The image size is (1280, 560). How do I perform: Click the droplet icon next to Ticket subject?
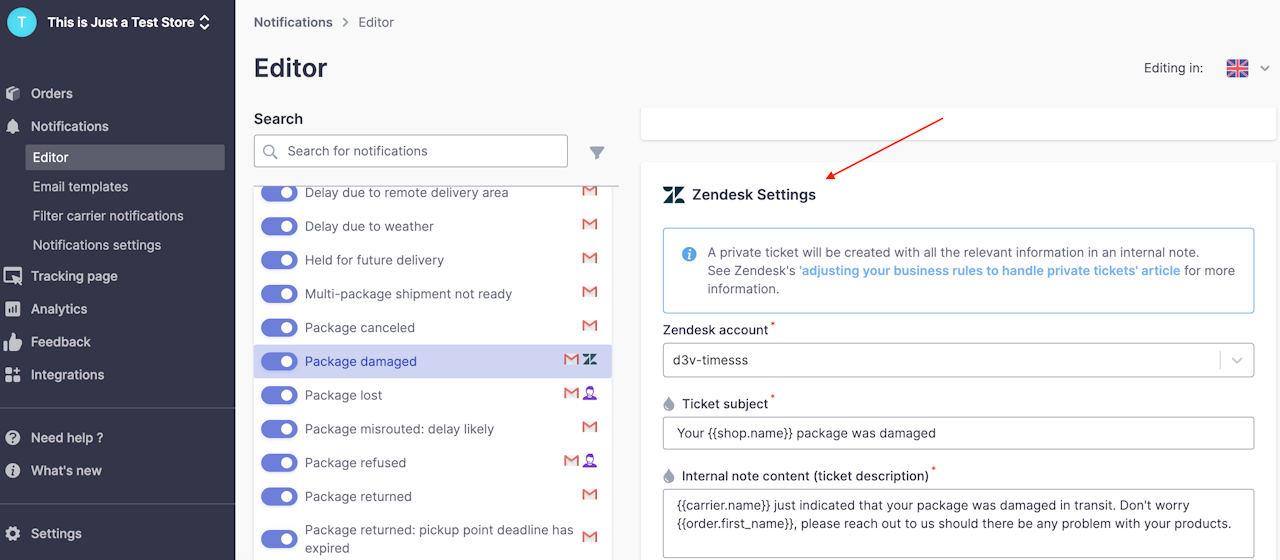pos(669,404)
